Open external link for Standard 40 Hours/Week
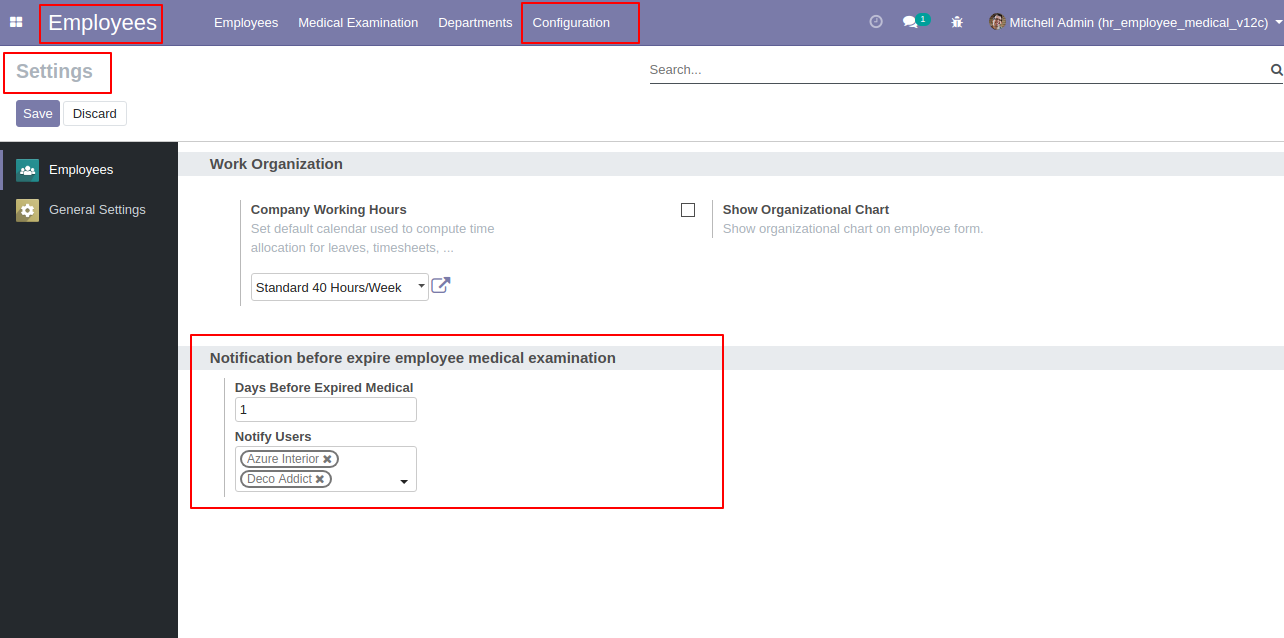1284x638 pixels. [441, 286]
